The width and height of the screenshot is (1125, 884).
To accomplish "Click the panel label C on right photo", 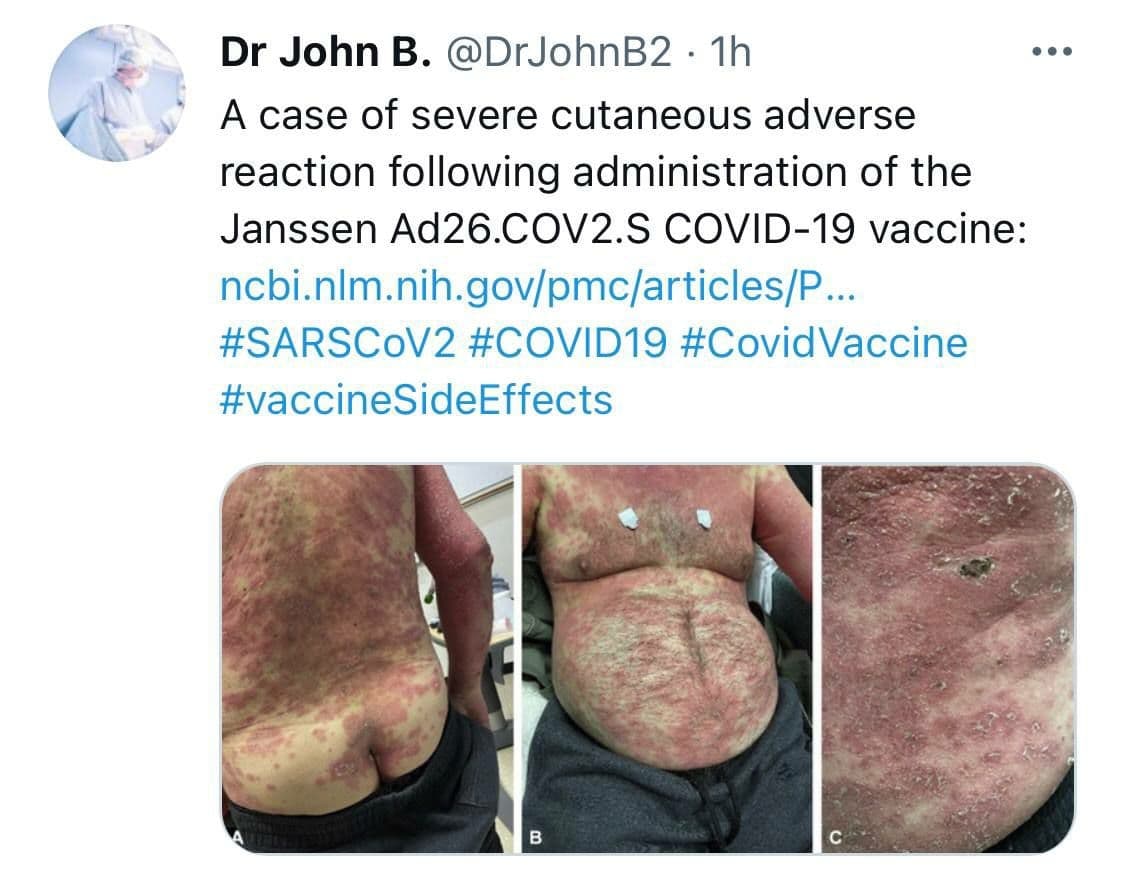I will [x=834, y=837].
